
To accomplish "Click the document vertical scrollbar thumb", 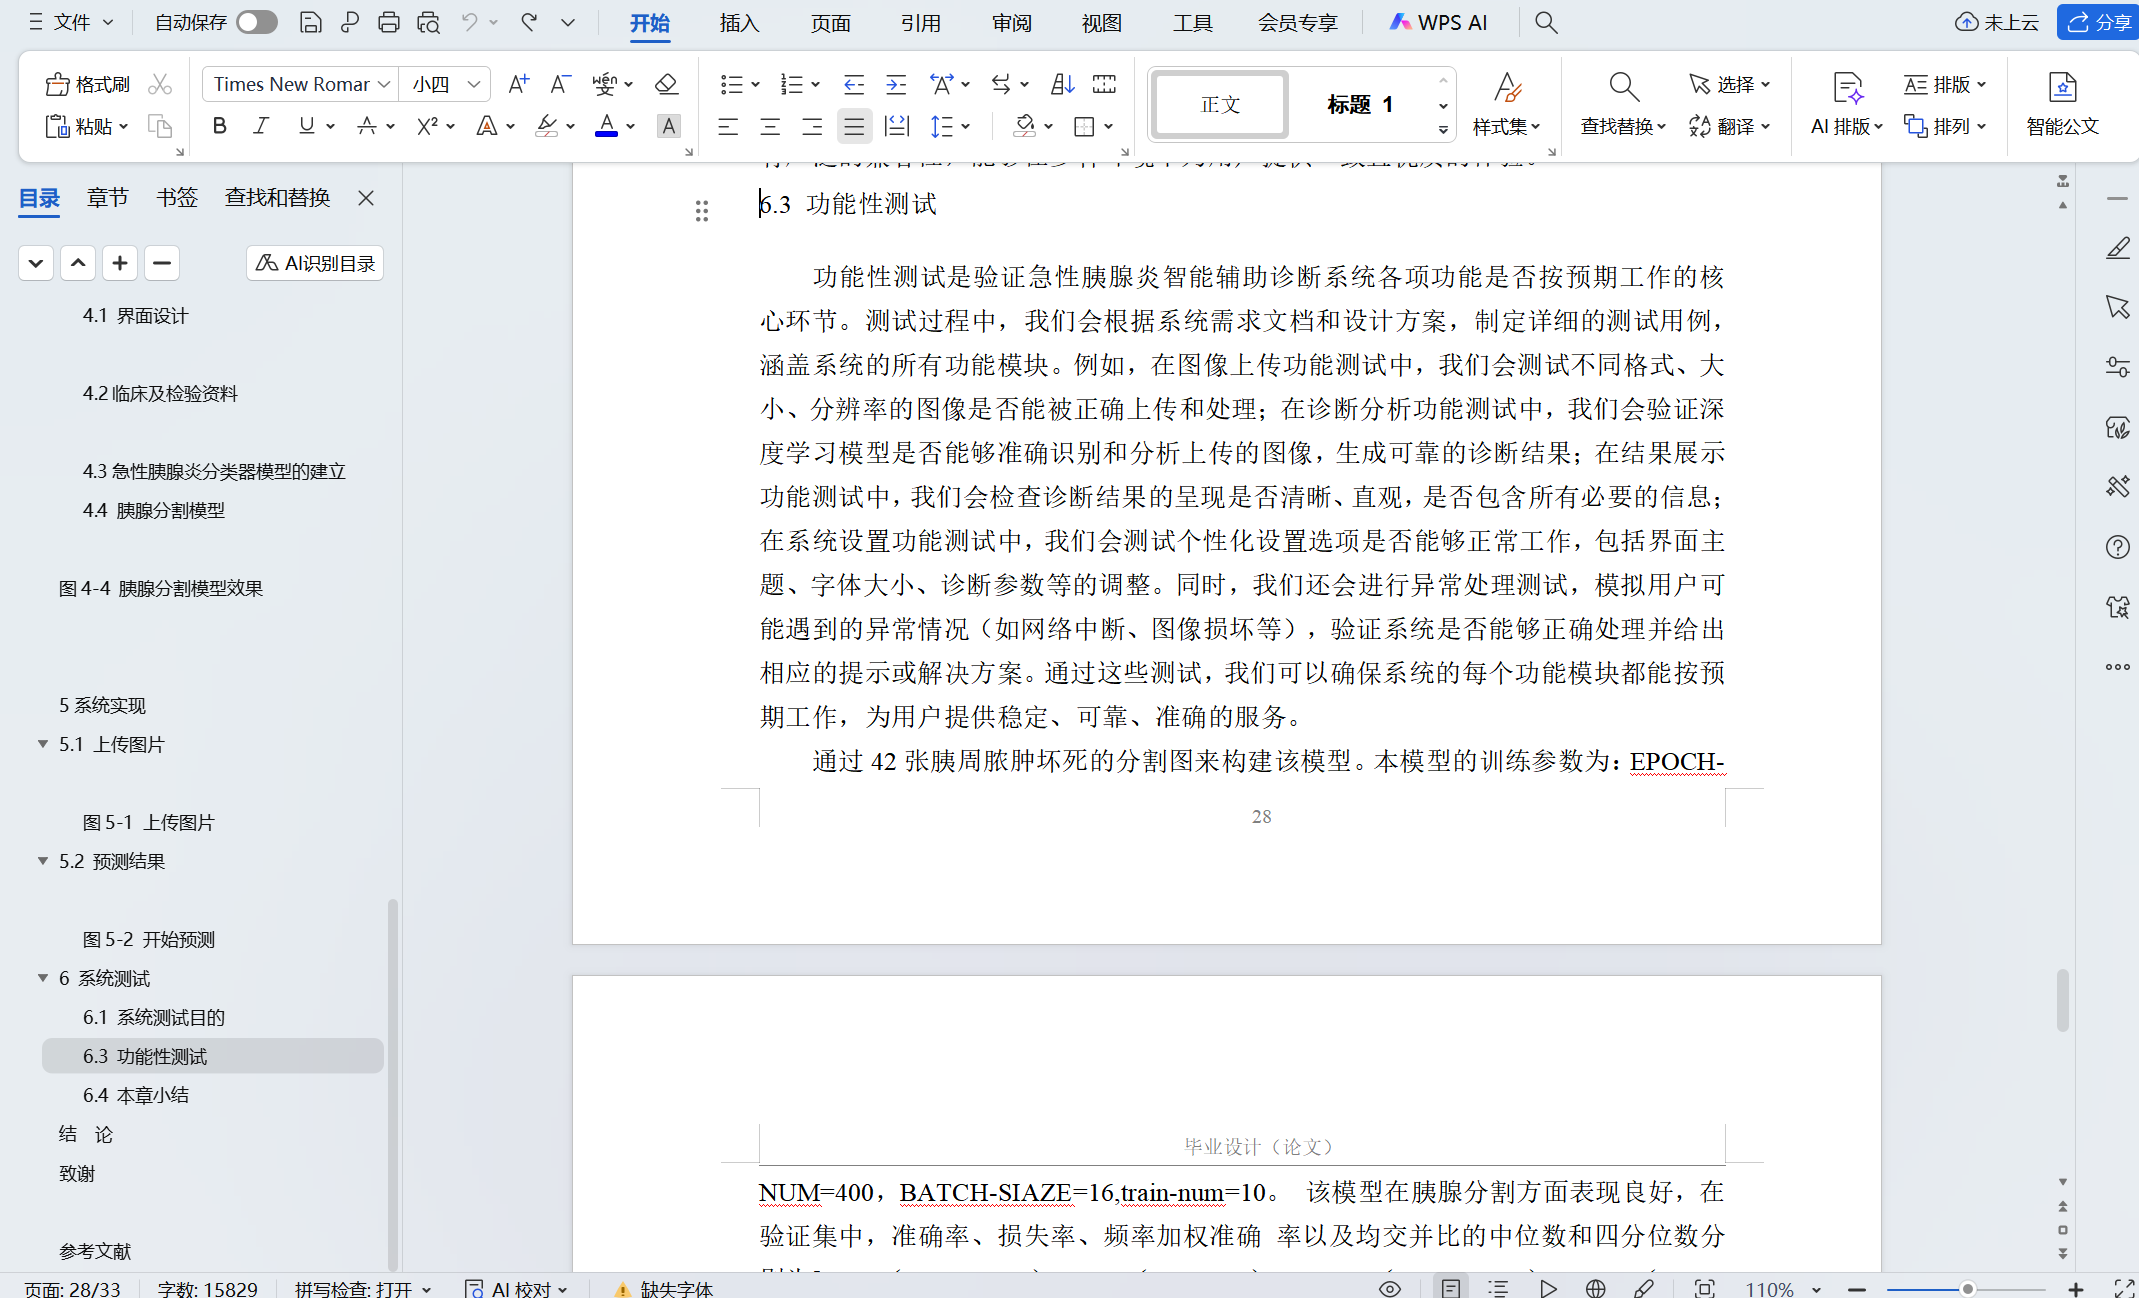I will [x=2062, y=1000].
